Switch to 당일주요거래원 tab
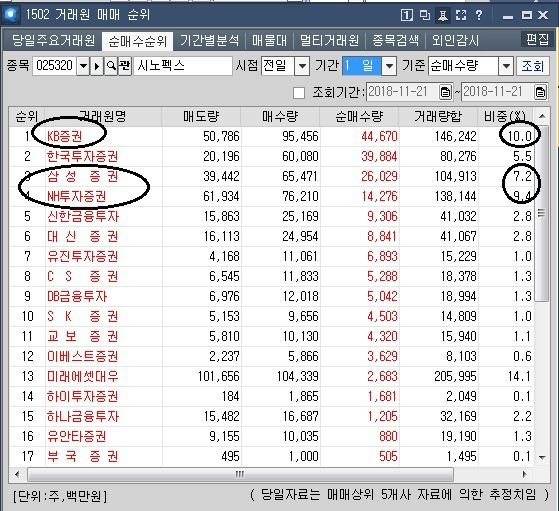The height and width of the screenshot is (511, 559). pyautogui.click(x=53, y=41)
